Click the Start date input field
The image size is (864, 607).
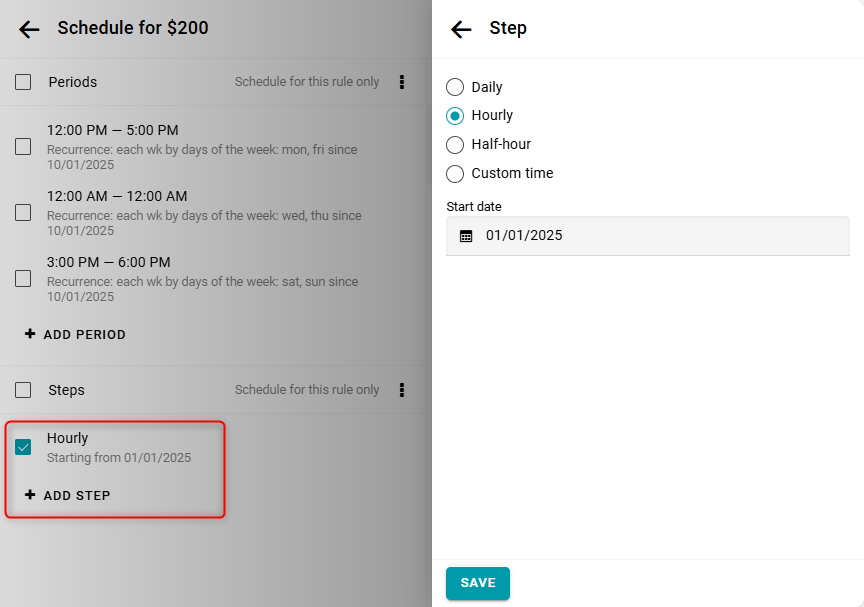(x=660, y=236)
